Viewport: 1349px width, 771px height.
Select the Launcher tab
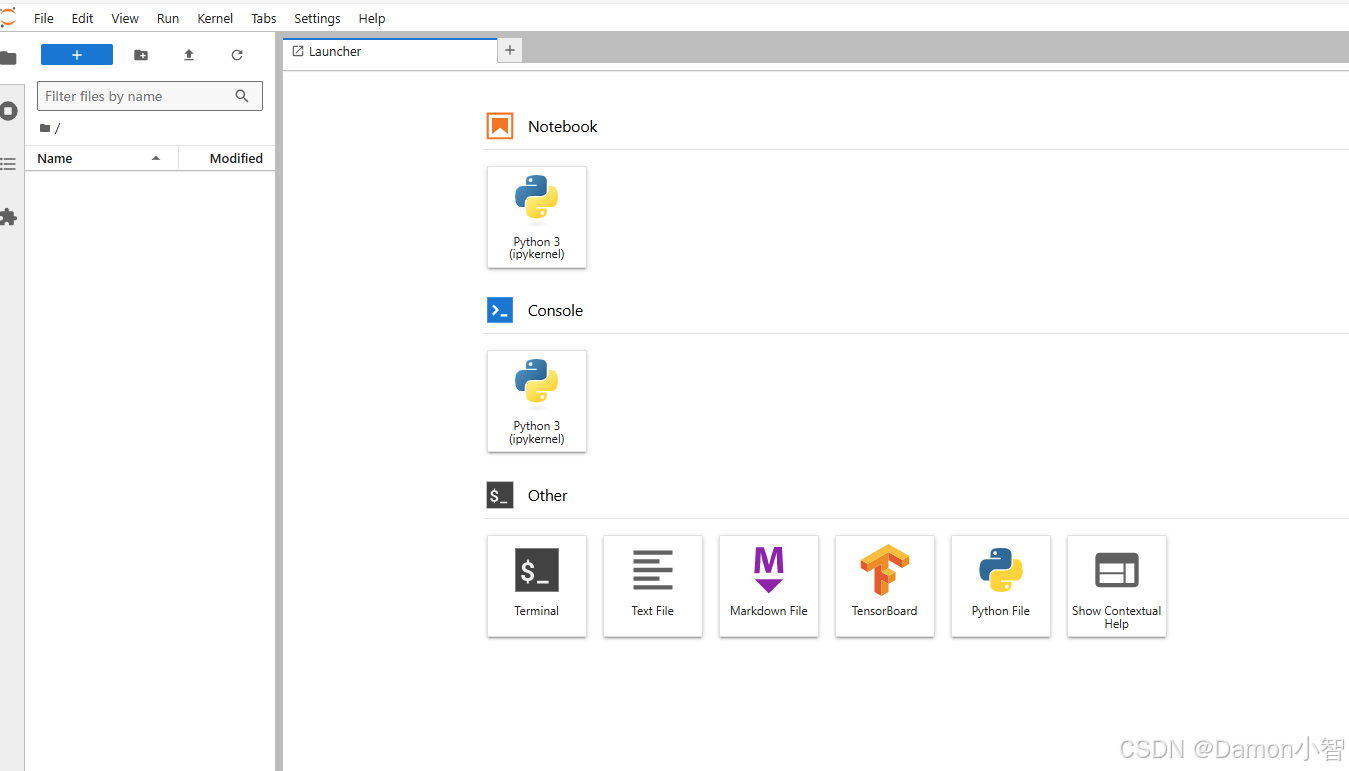tap(390, 51)
